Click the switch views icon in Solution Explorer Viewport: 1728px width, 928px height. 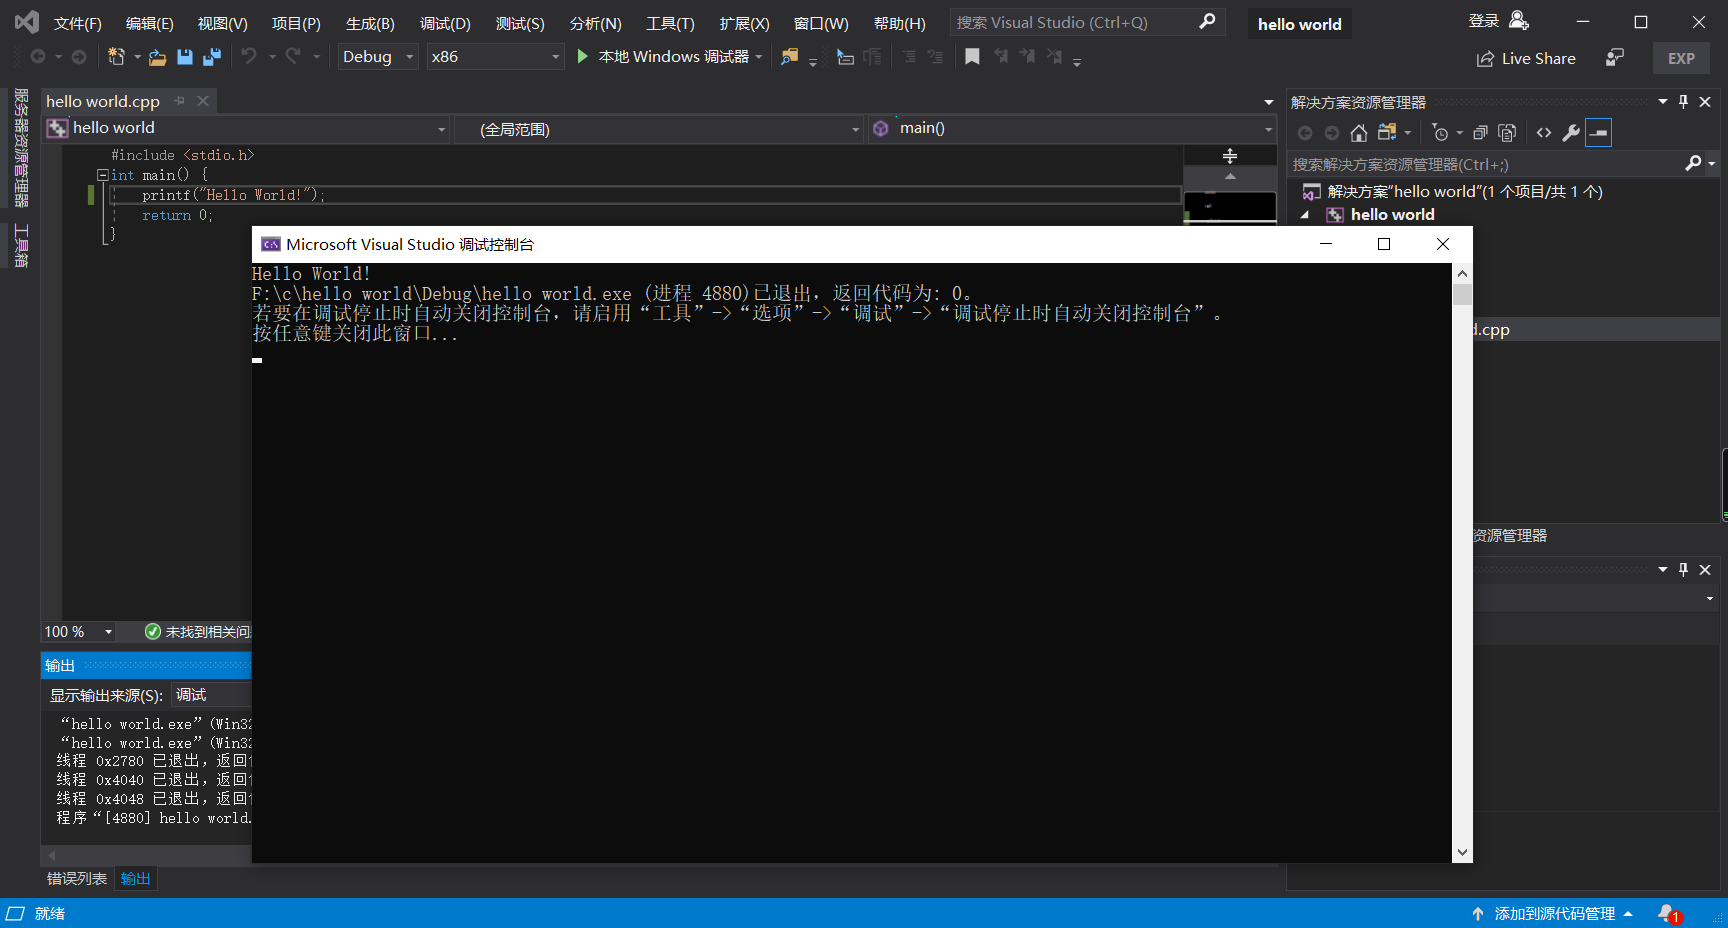(x=1386, y=132)
